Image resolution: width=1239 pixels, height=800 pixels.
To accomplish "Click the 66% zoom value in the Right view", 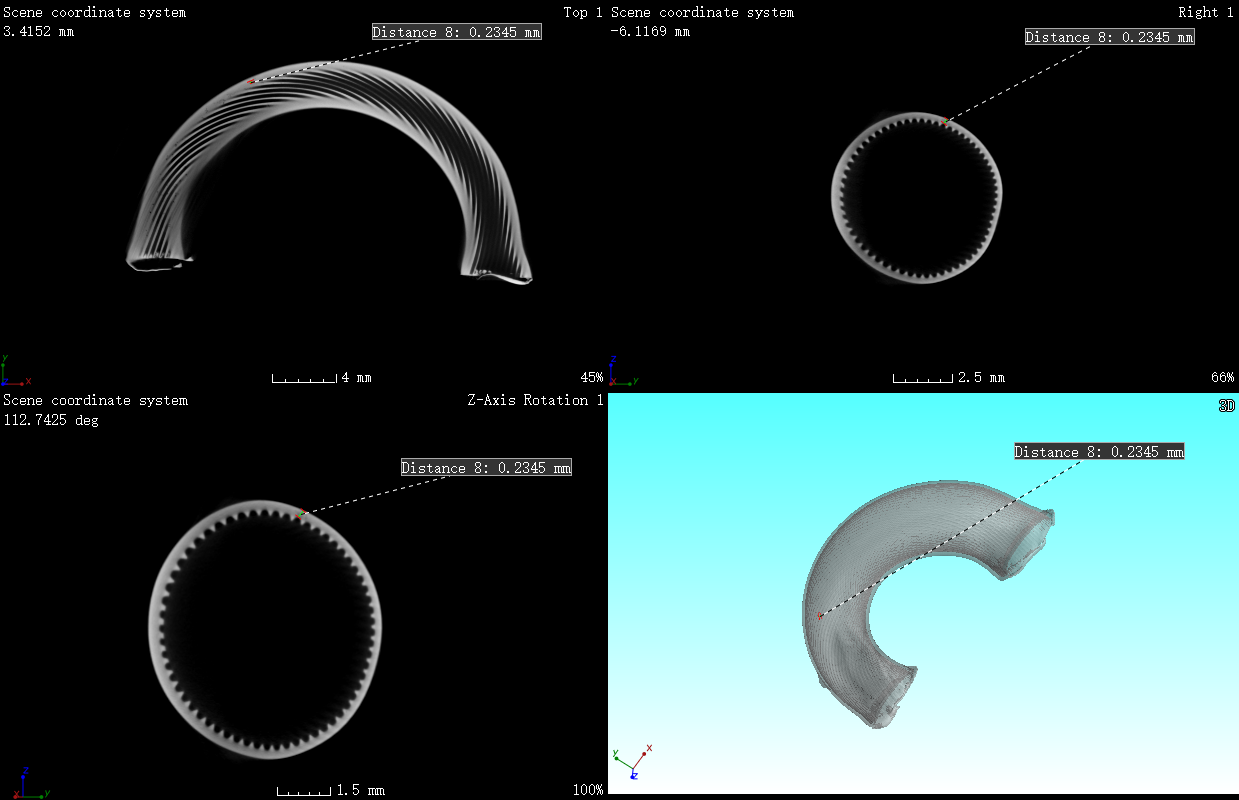I will point(1222,378).
